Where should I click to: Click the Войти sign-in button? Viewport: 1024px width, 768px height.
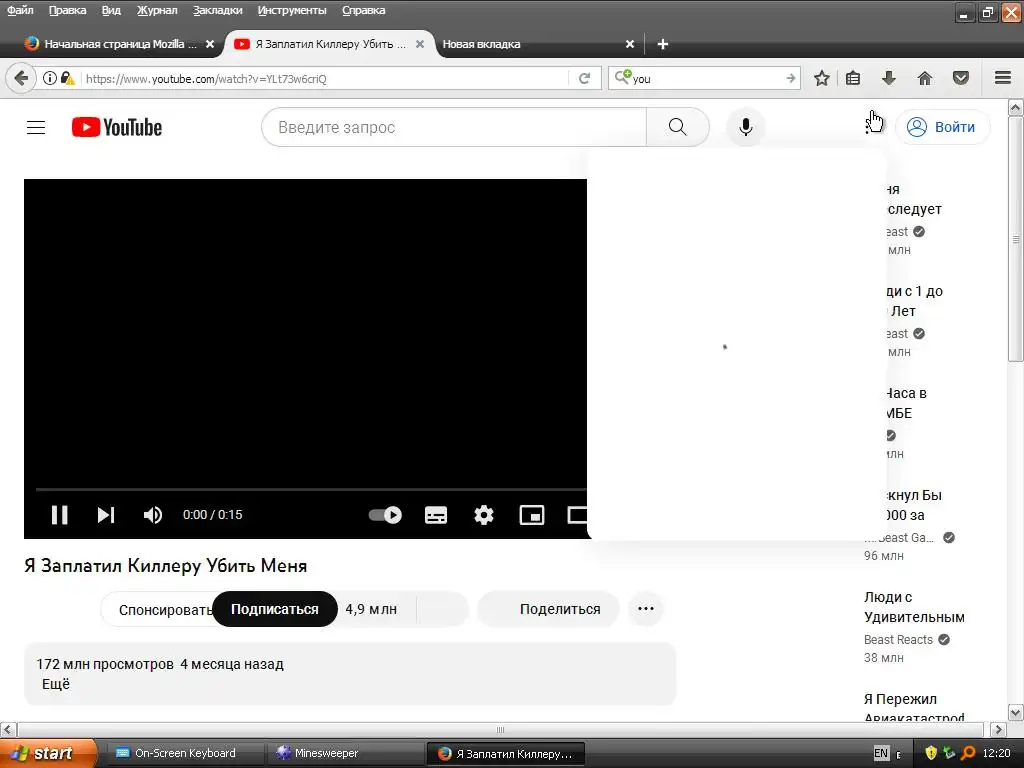pyautogui.click(x=942, y=127)
